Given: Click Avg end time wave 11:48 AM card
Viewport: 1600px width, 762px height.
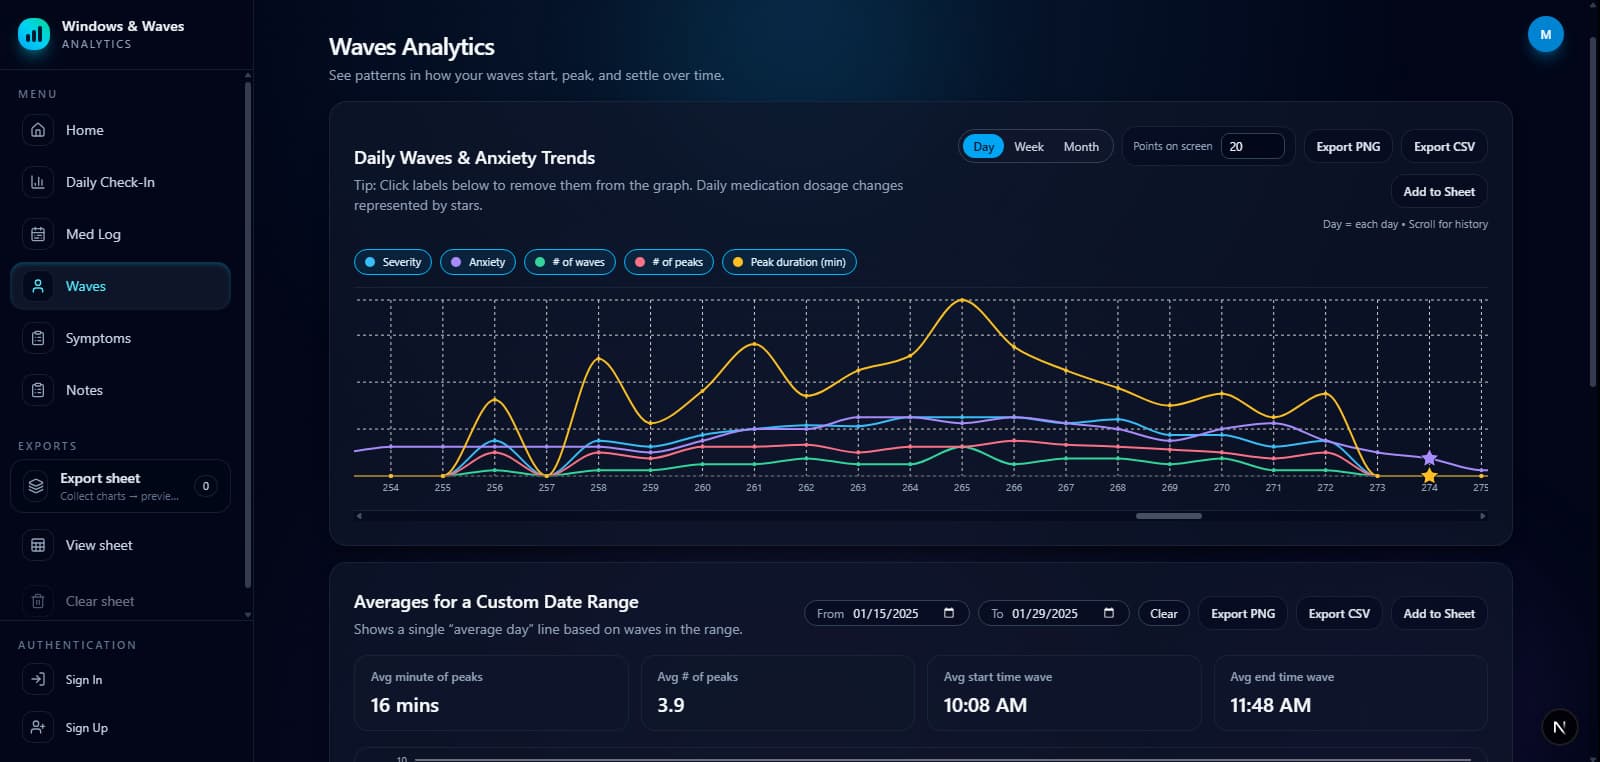Looking at the screenshot, I should 1351,693.
